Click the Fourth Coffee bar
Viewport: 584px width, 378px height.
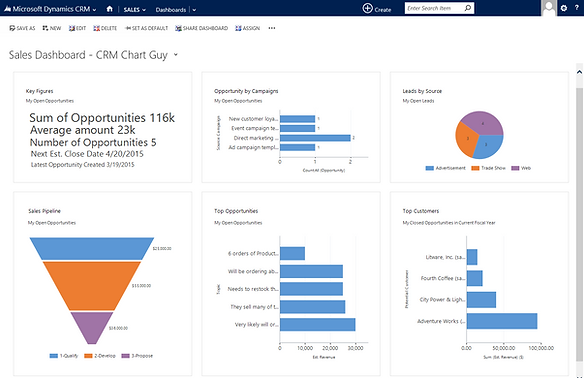pos(474,278)
